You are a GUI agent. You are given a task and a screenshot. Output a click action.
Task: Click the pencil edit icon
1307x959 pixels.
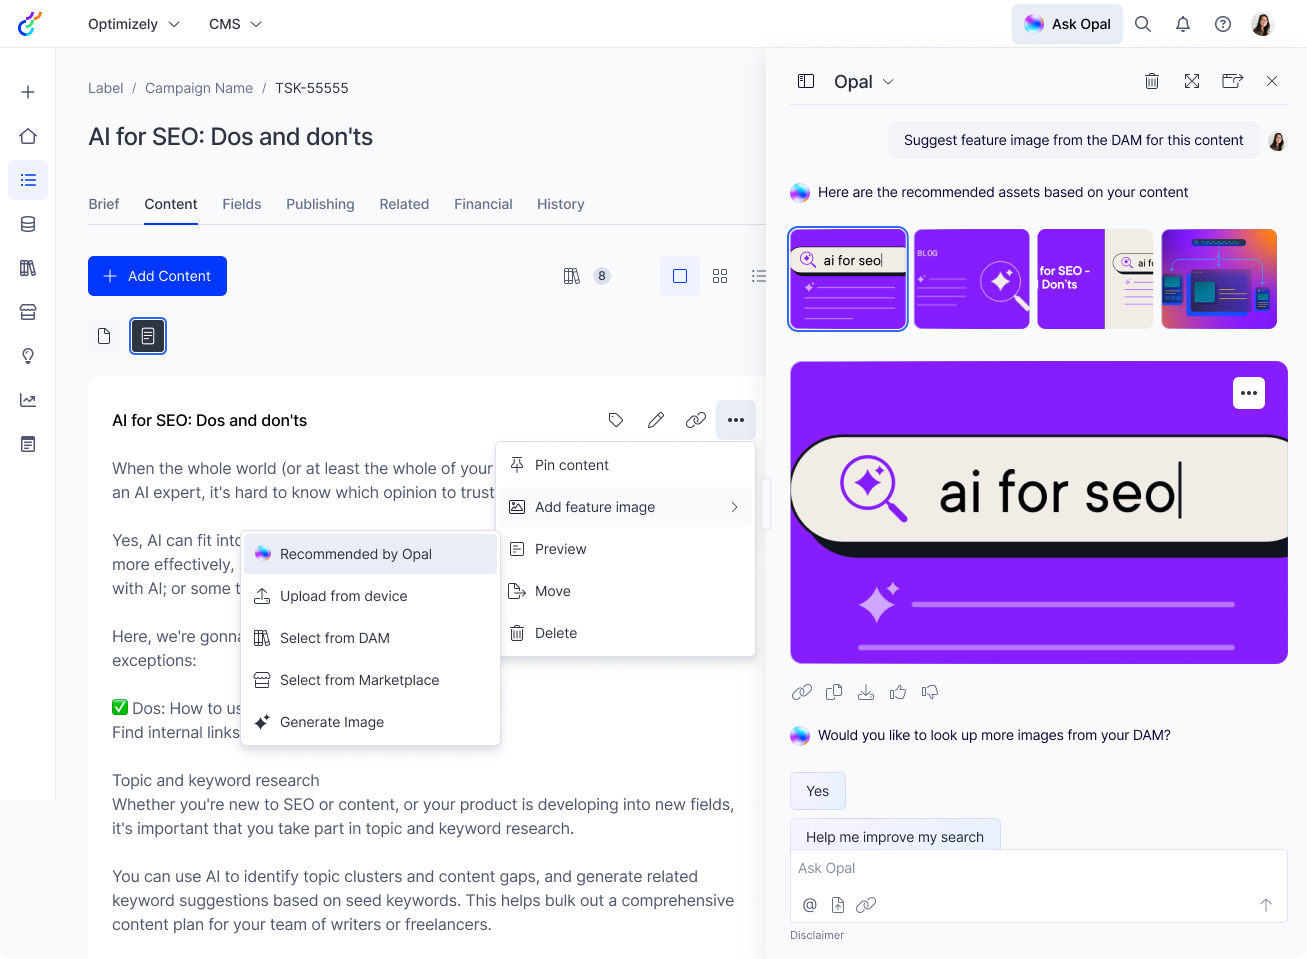[x=656, y=420]
